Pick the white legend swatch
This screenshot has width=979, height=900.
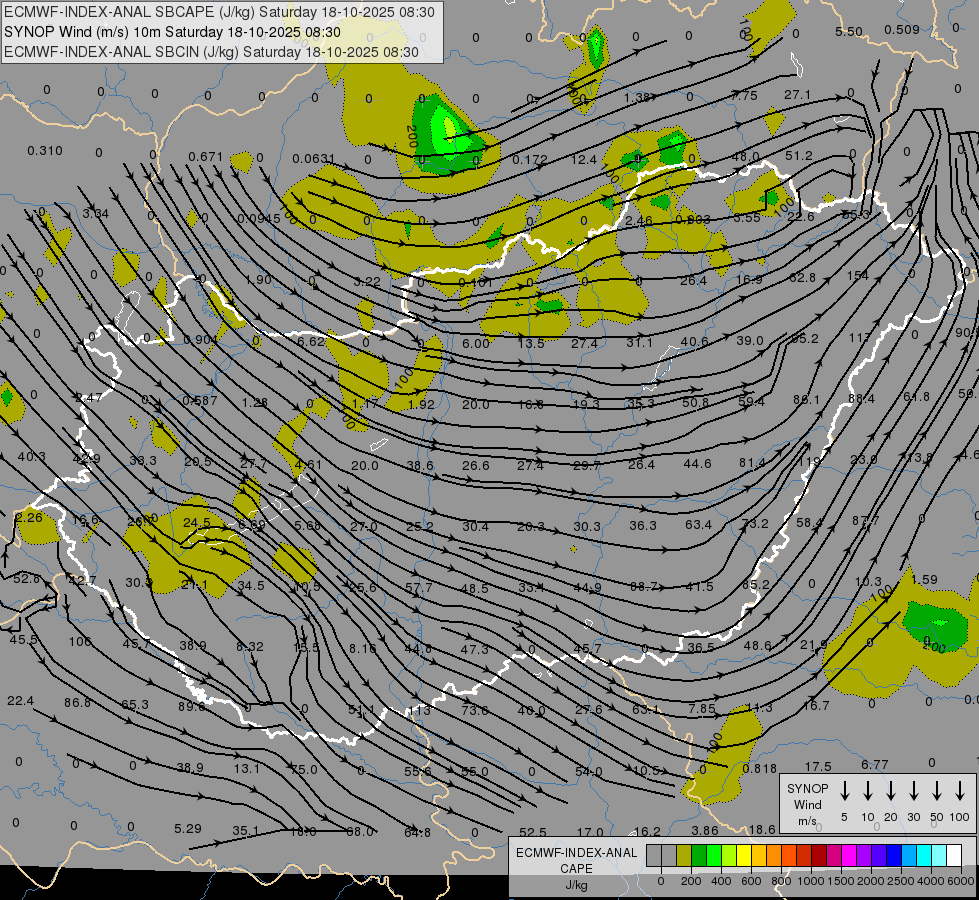953,855
